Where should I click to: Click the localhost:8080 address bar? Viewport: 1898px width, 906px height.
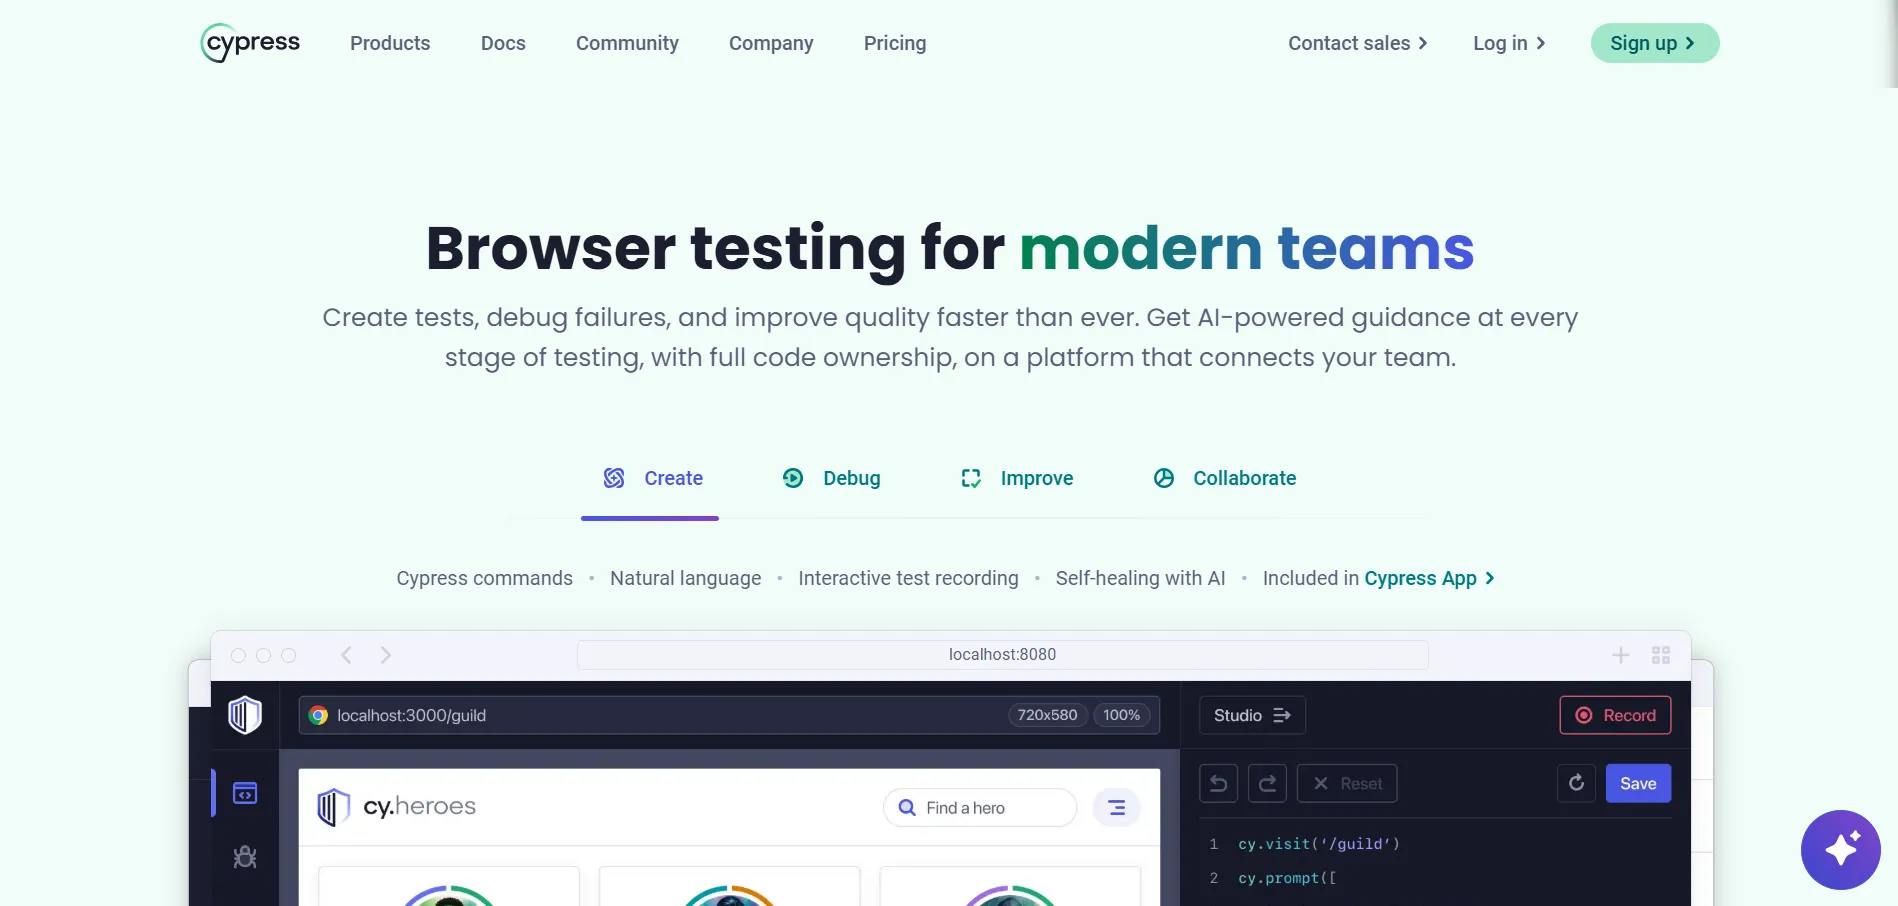click(1003, 655)
